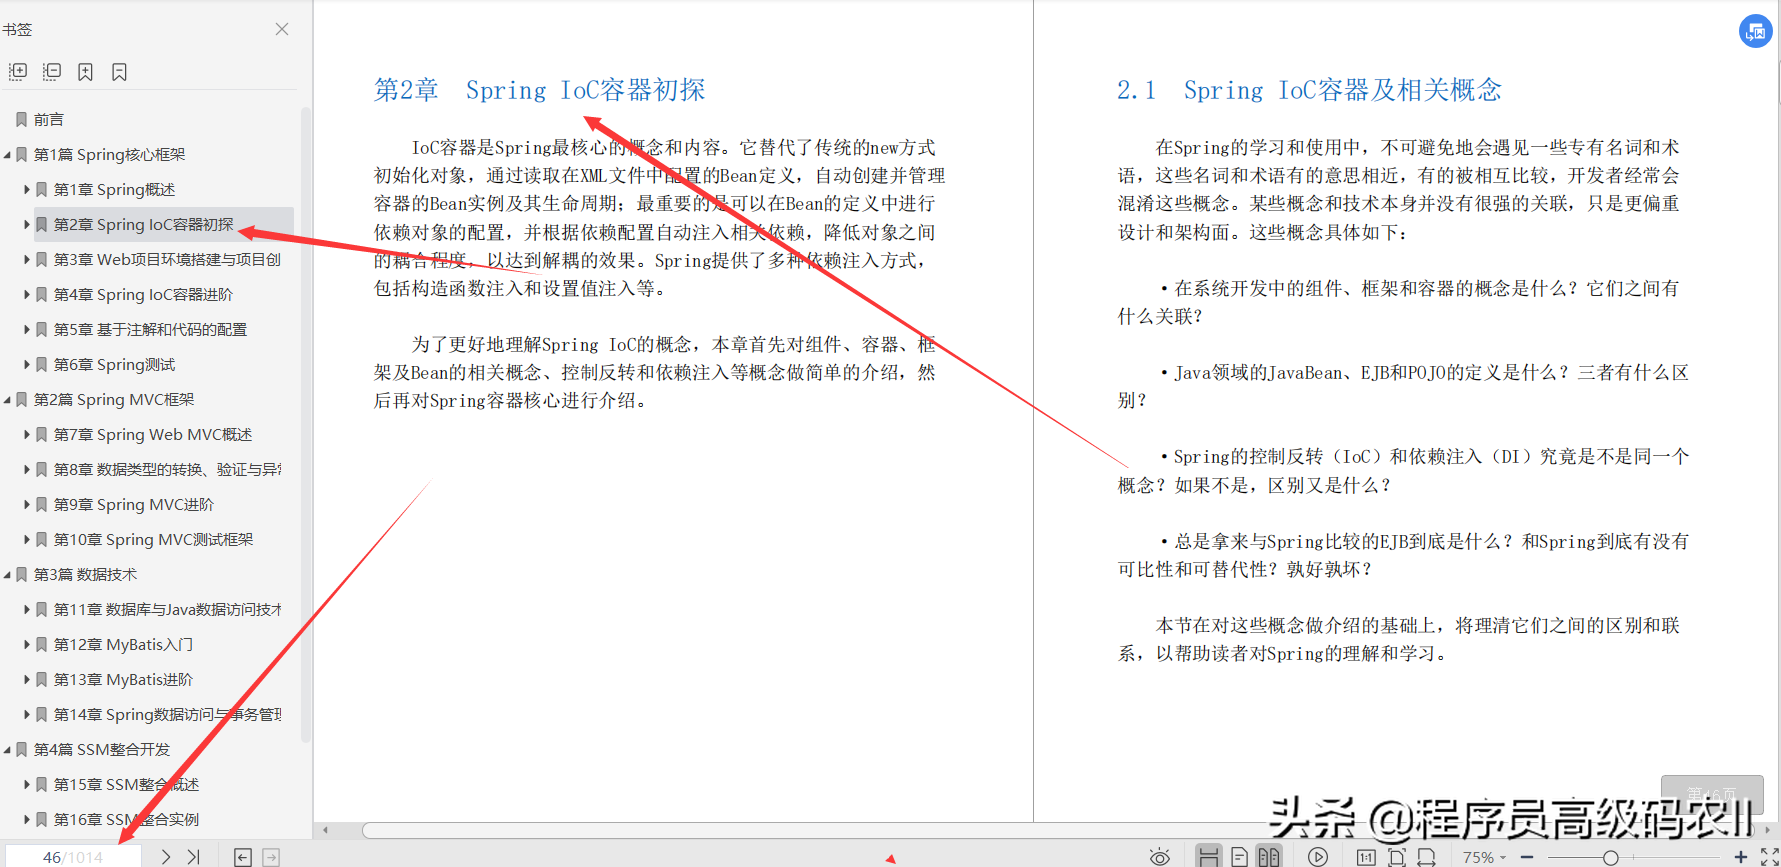Open the 前言 bookmark
The width and height of the screenshot is (1781, 867).
48,119
